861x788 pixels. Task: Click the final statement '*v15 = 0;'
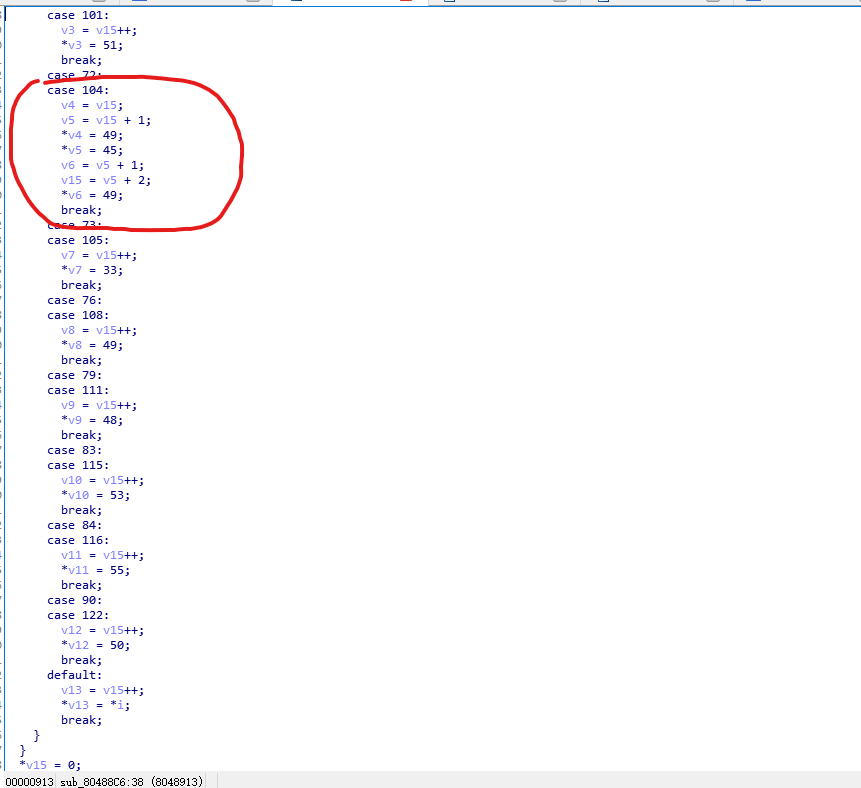pyautogui.click(x=51, y=765)
